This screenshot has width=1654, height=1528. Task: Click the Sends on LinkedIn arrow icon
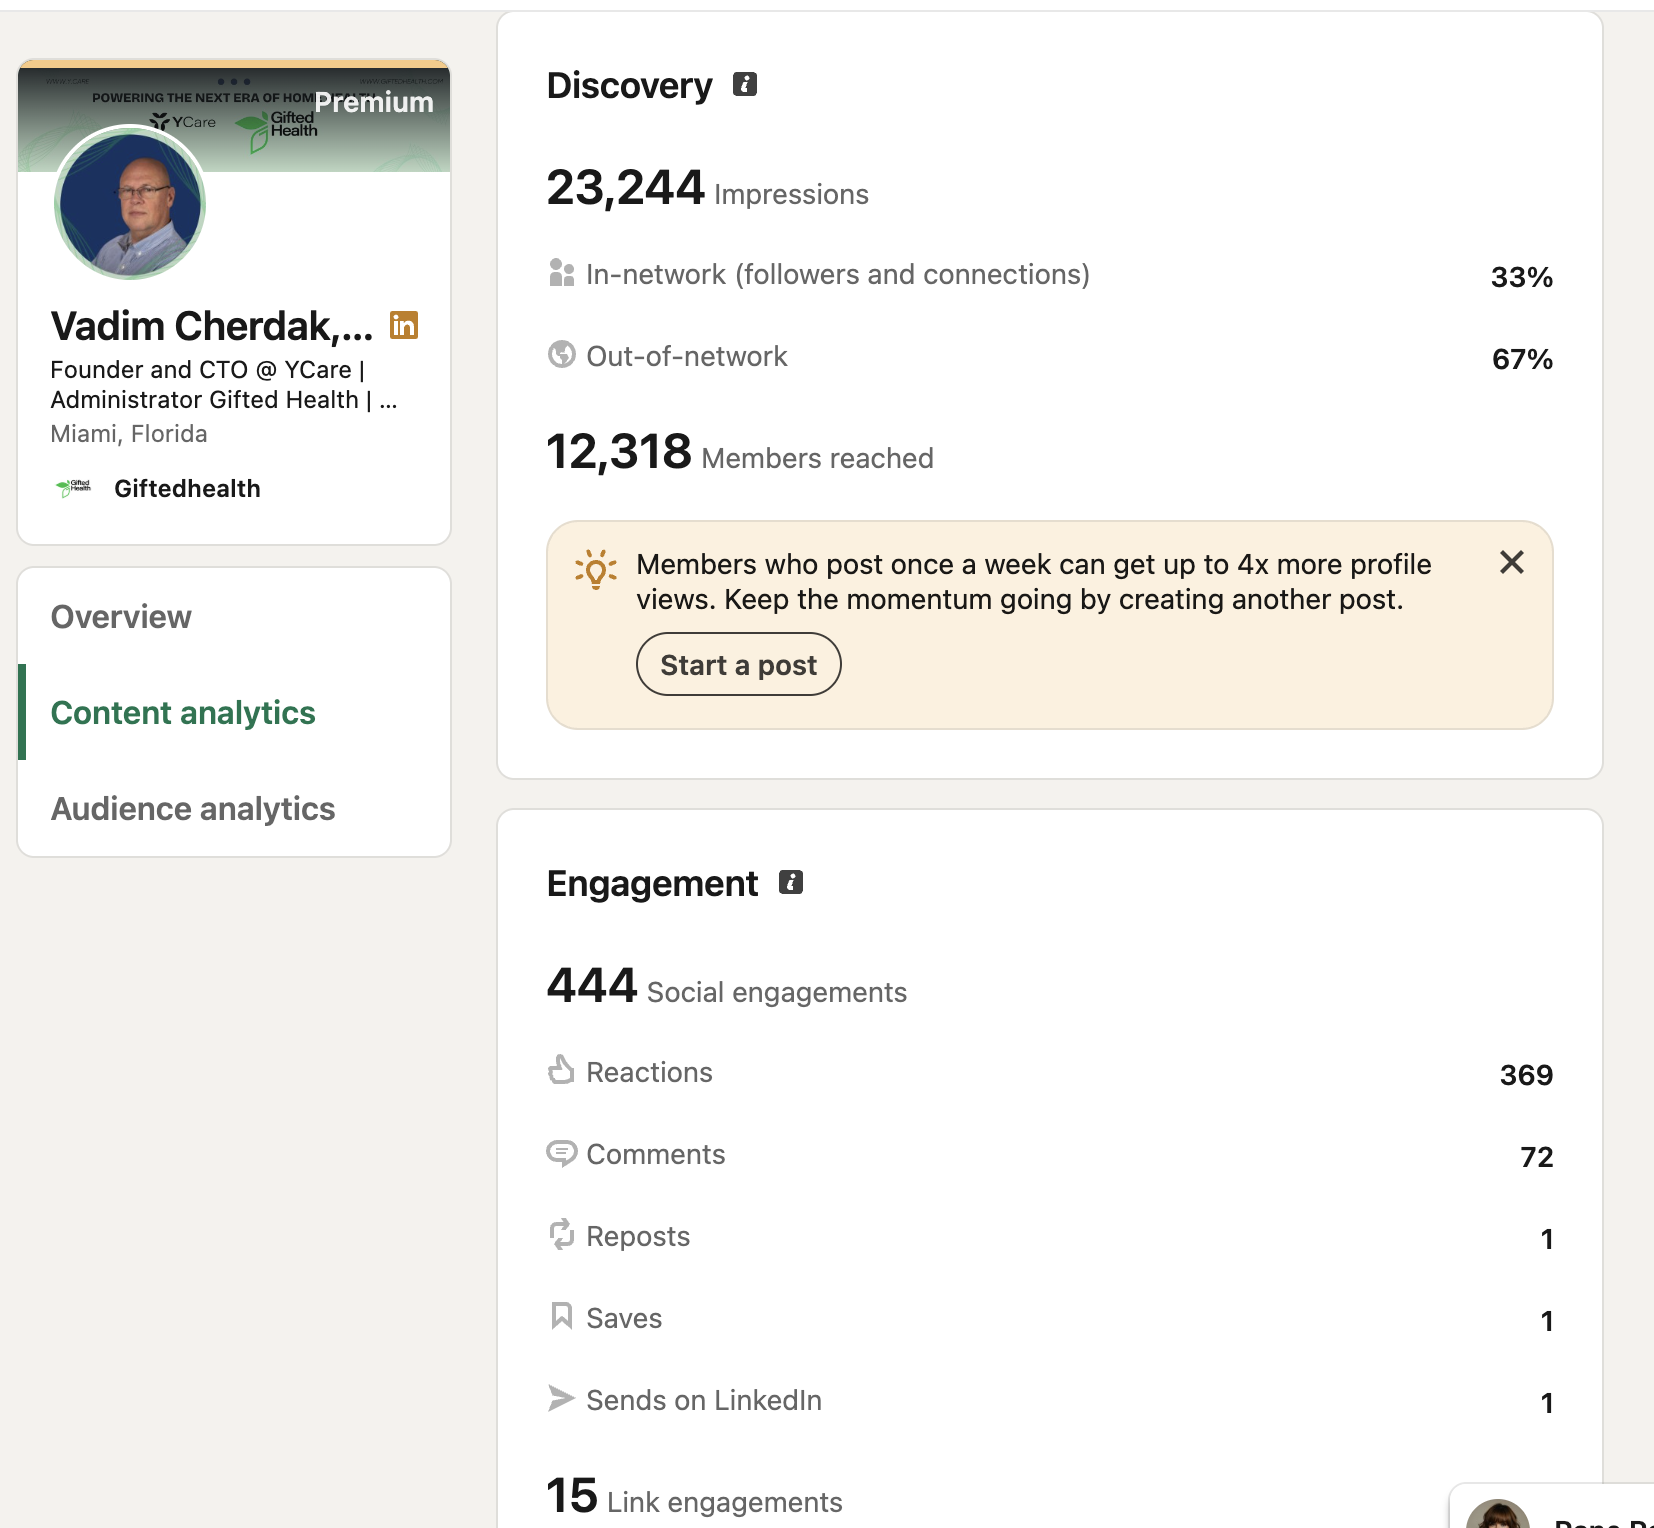561,1398
